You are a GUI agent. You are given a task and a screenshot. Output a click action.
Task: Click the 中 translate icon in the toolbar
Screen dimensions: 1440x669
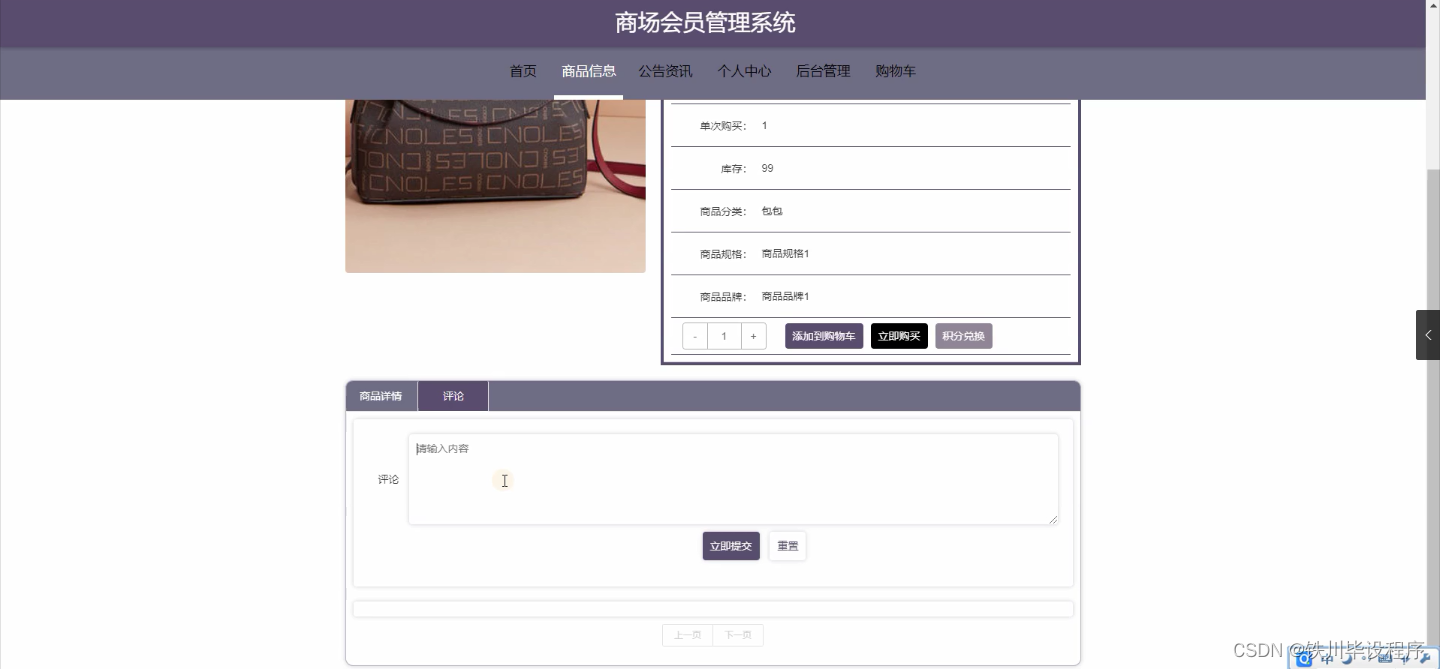1325,658
